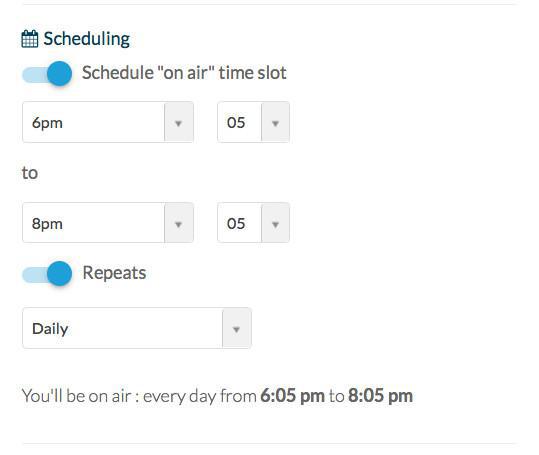Click the 6:05 pm summary time

(x=292, y=396)
